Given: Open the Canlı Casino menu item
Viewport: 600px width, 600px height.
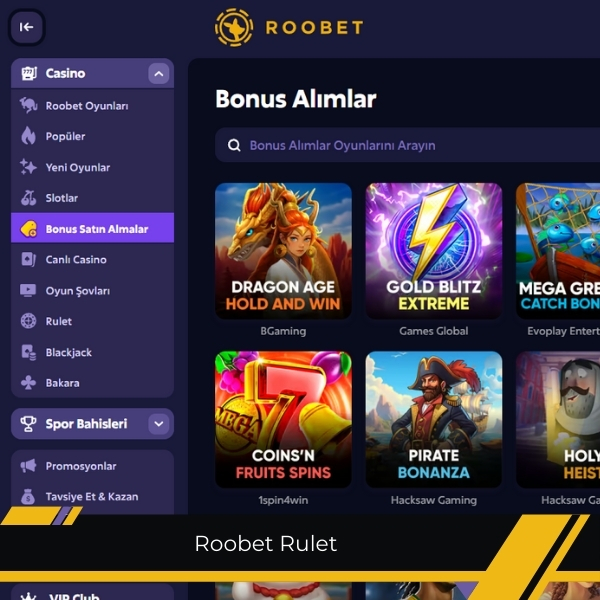Looking at the screenshot, I should click(x=93, y=259).
